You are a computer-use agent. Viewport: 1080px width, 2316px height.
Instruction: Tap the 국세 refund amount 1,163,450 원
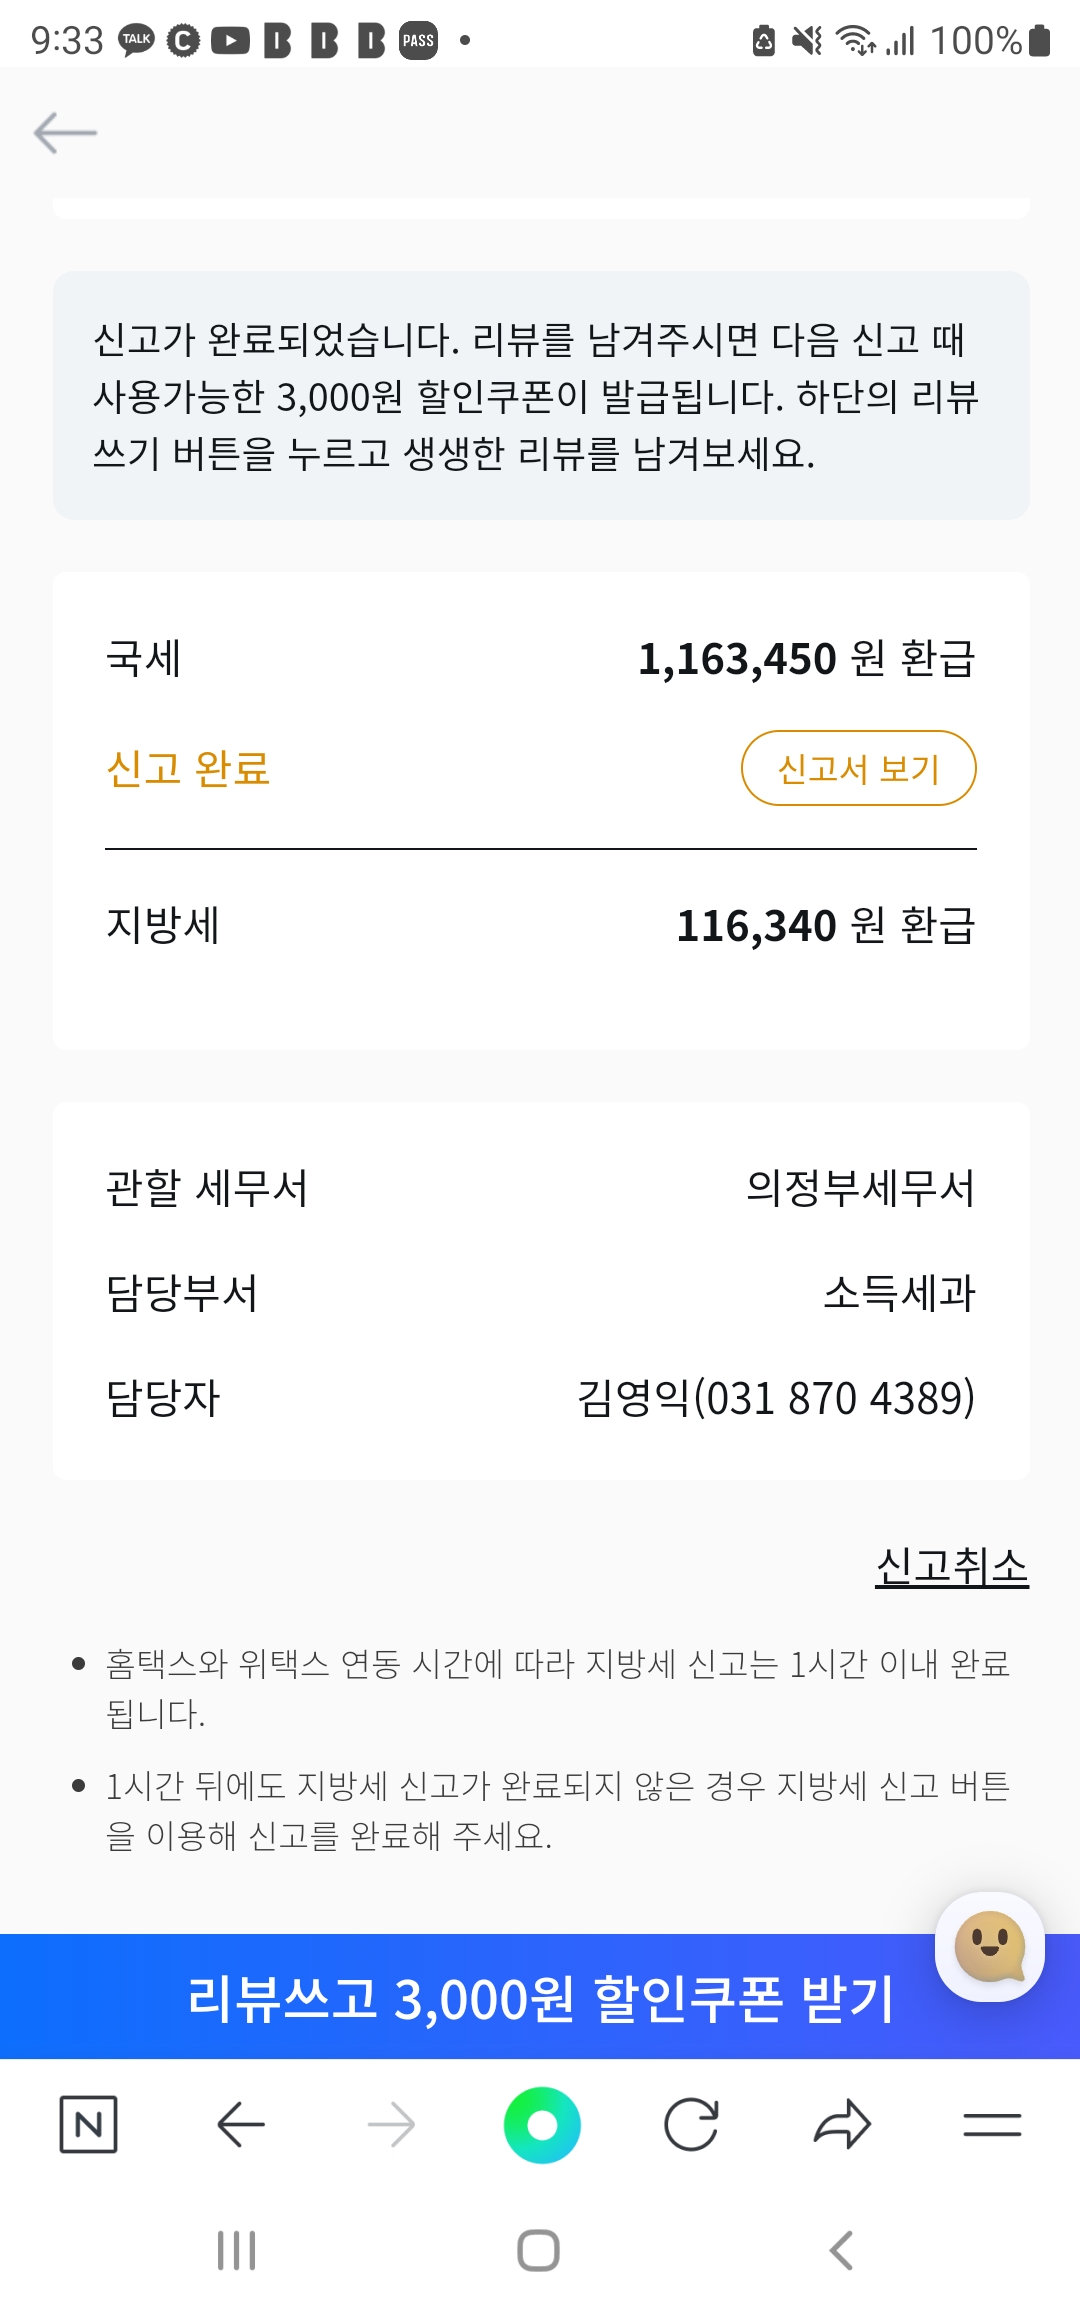pyautogui.click(x=806, y=659)
